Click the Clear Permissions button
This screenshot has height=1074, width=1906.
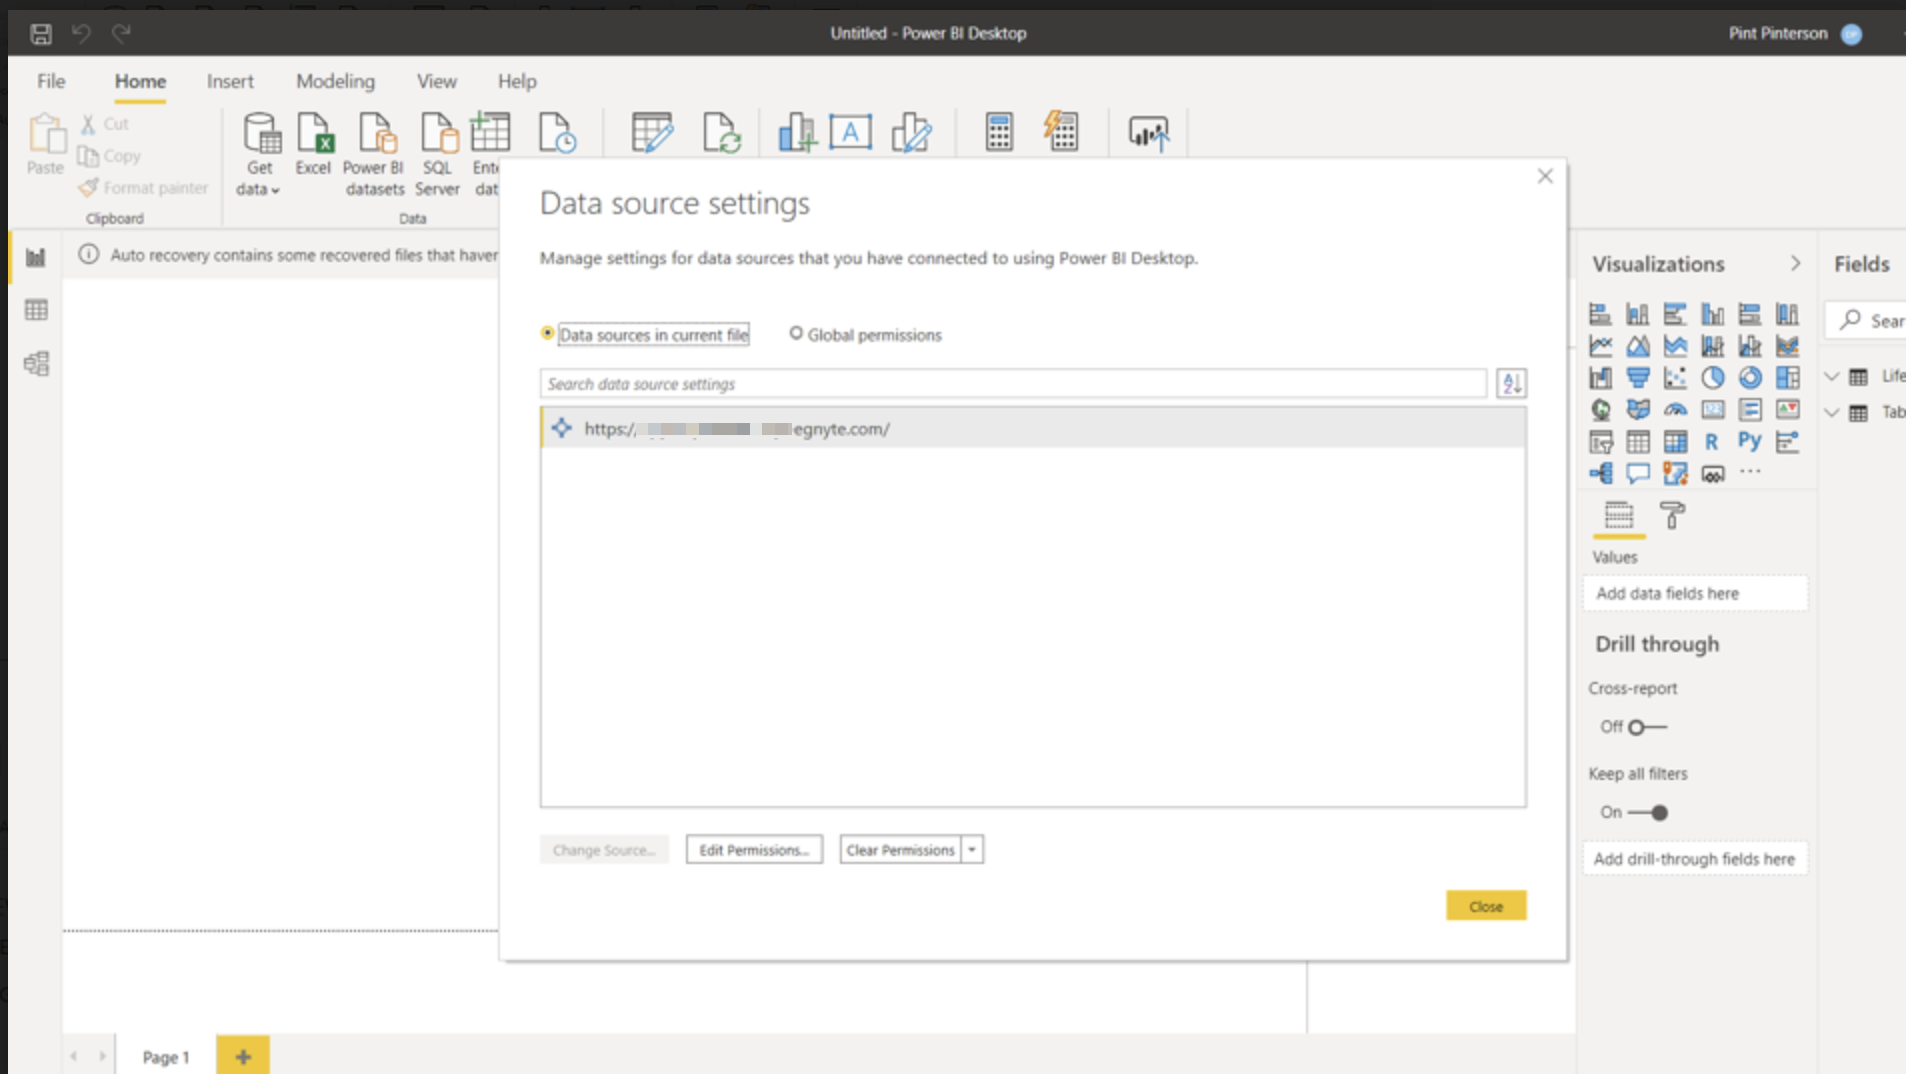tap(900, 850)
